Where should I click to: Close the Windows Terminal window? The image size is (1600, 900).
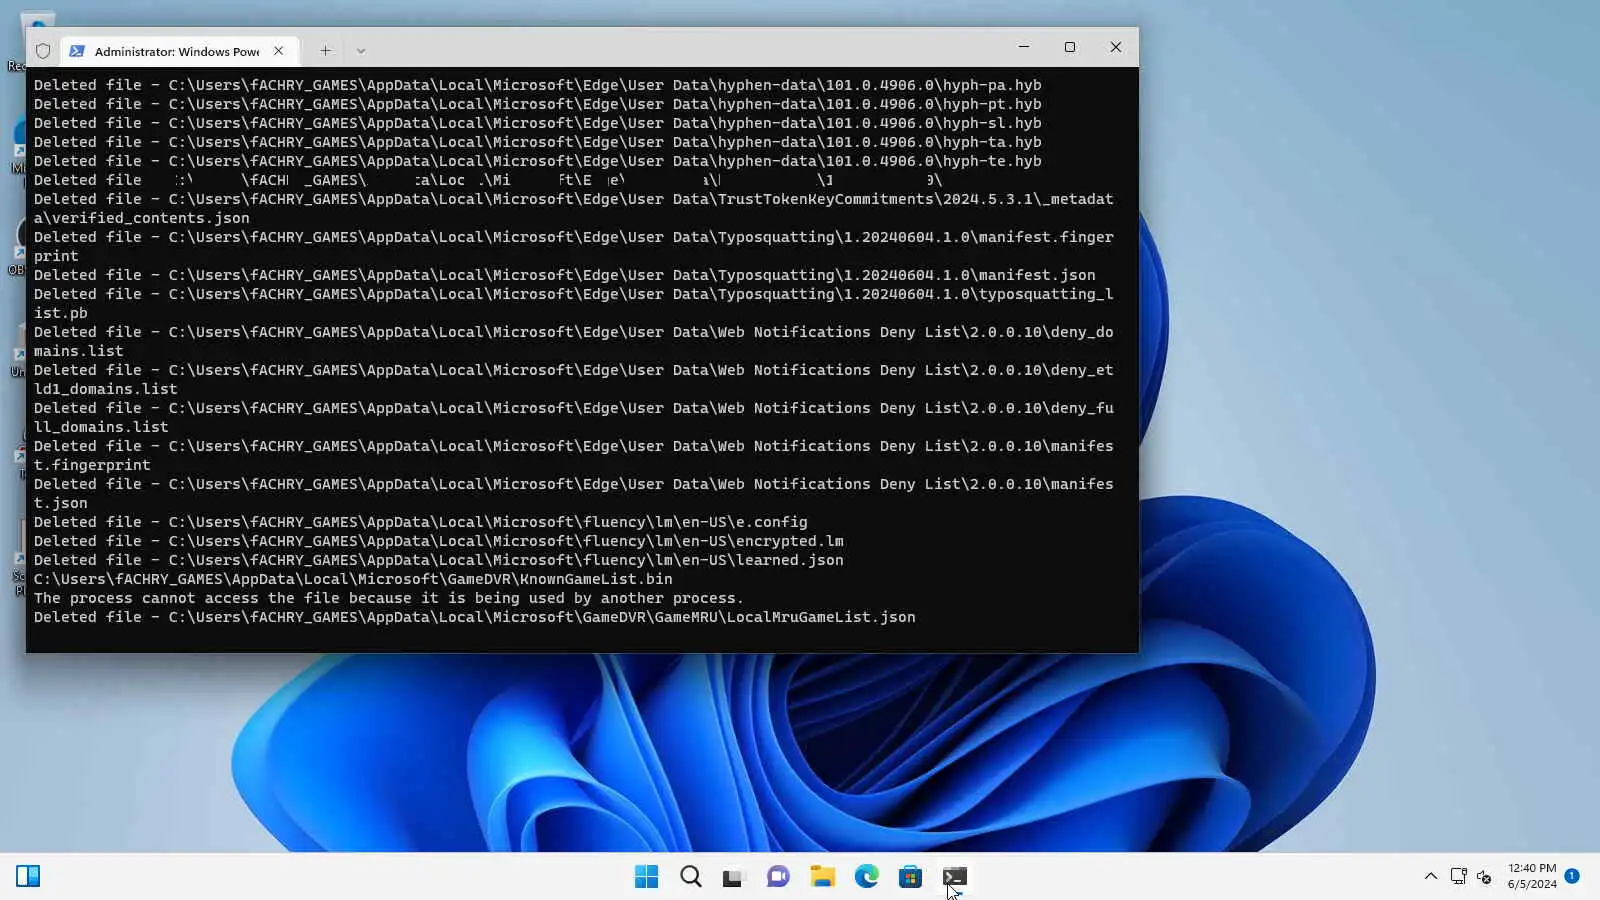coord(1116,47)
